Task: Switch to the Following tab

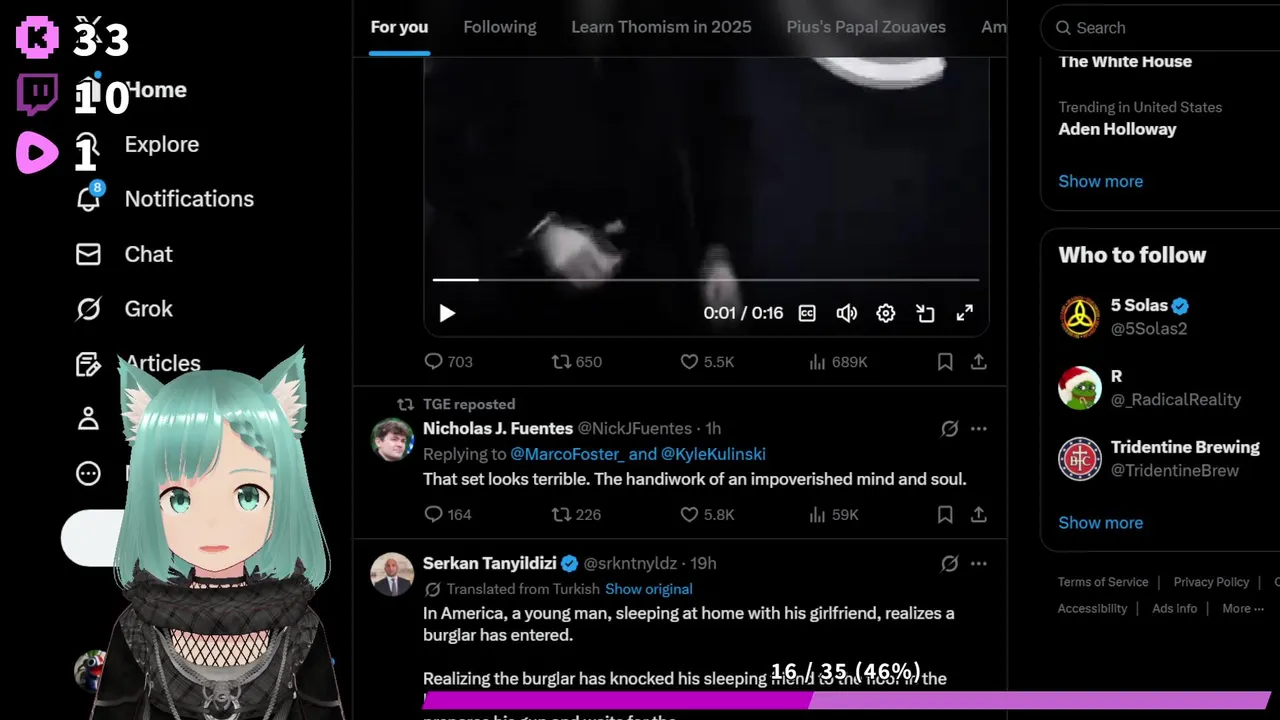Action: coord(500,27)
